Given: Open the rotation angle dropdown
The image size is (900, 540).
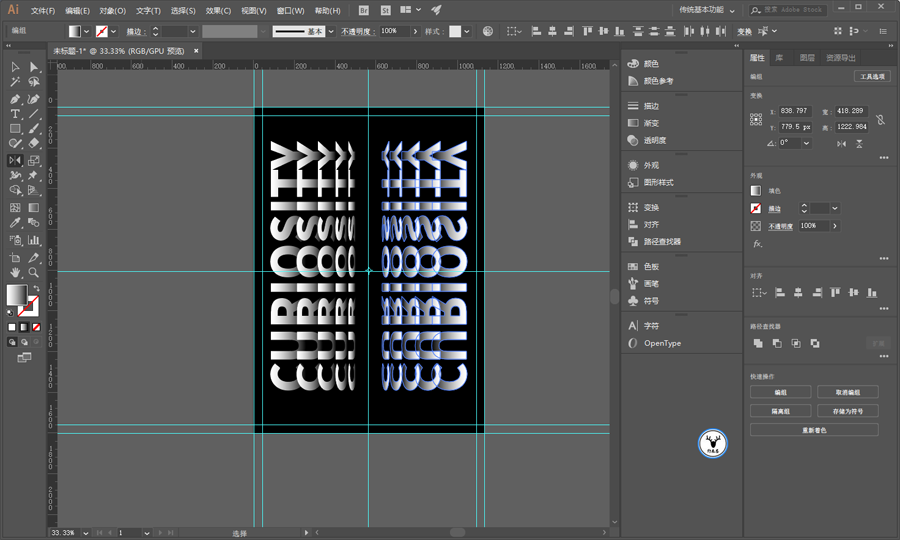Looking at the screenshot, I should click(806, 143).
